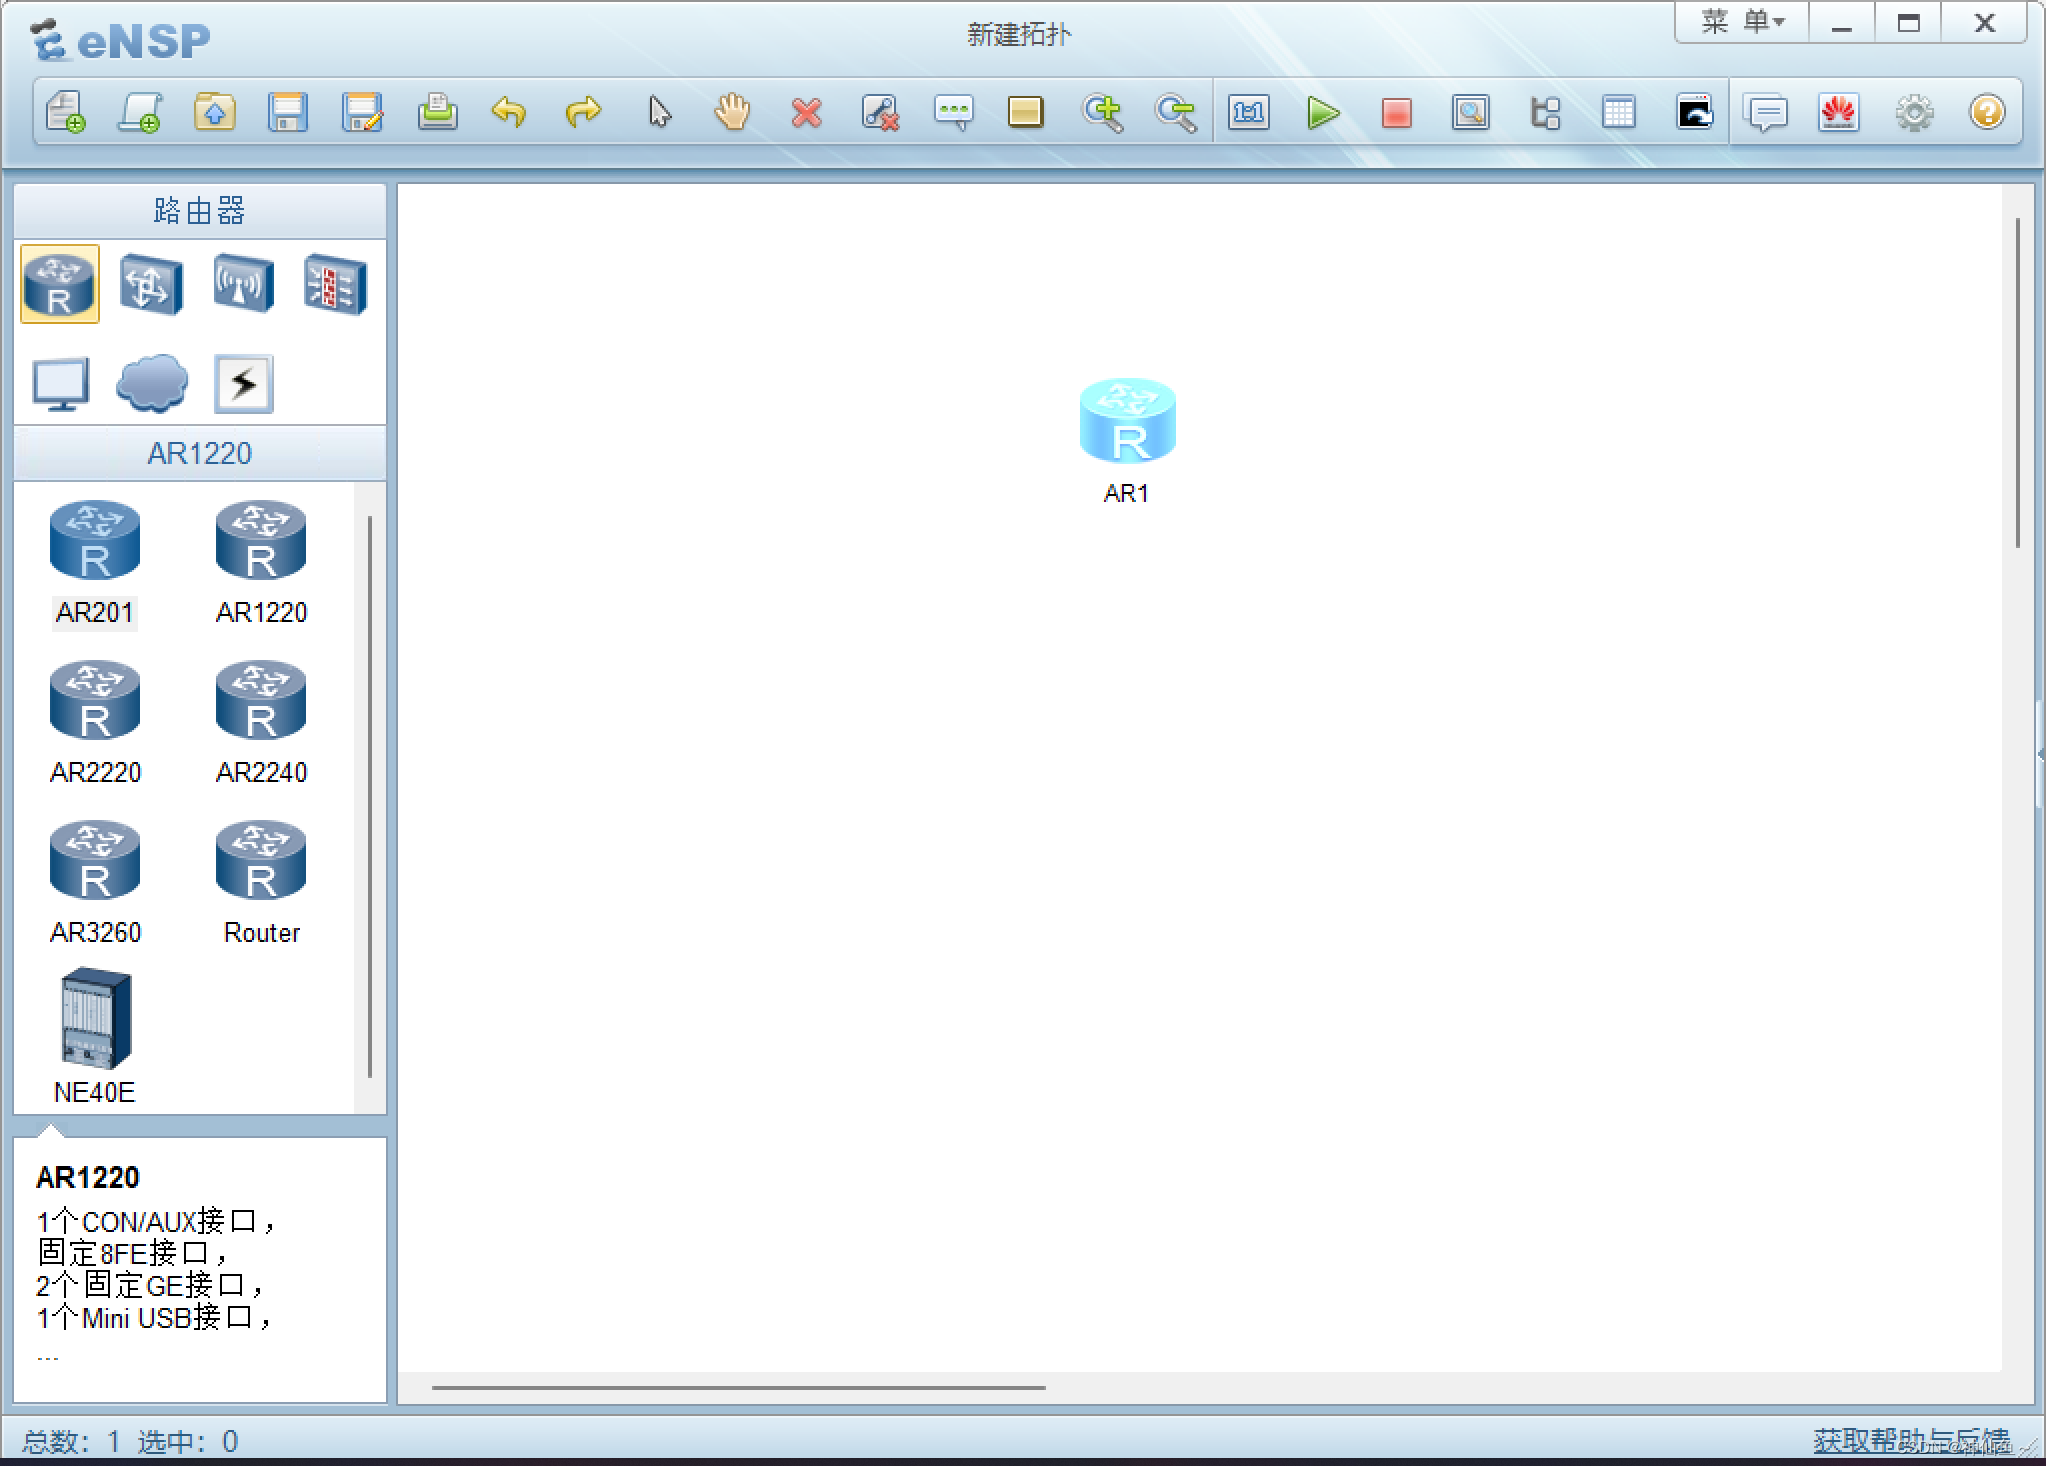Stop all devices with the red stop icon
Image resolution: width=2046 pixels, height=1466 pixels.
1397,114
